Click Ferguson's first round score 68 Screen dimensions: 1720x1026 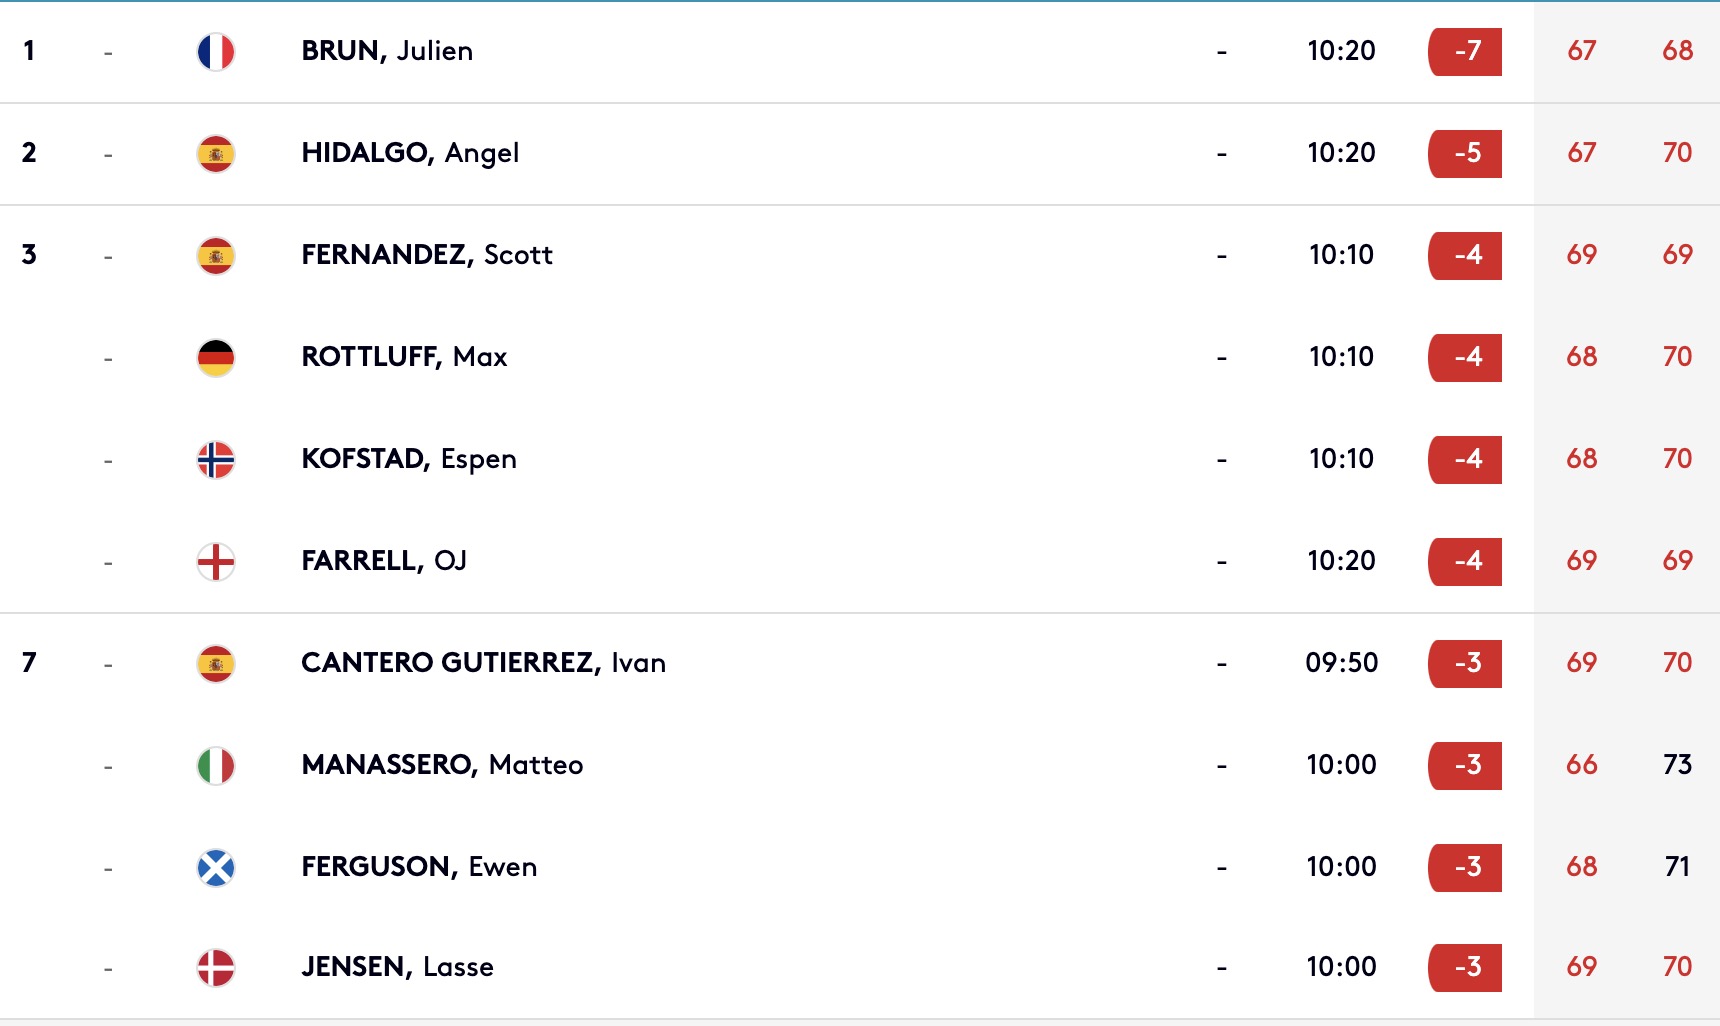point(1581,867)
